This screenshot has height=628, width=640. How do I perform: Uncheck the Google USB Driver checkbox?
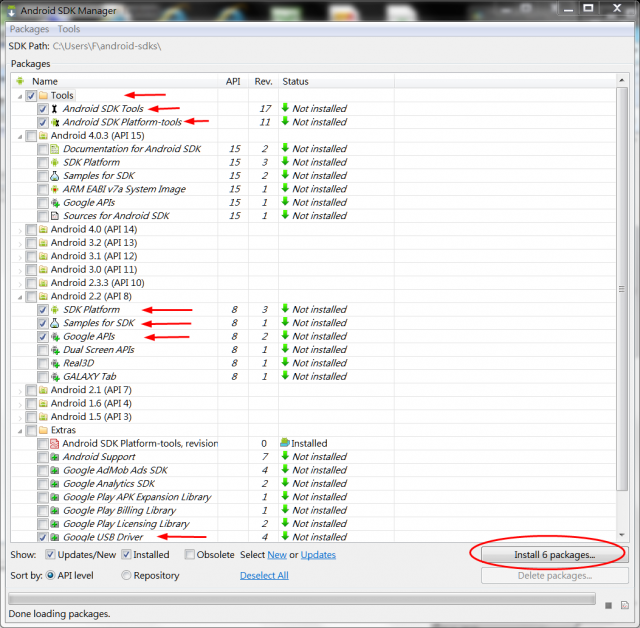point(42,537)
